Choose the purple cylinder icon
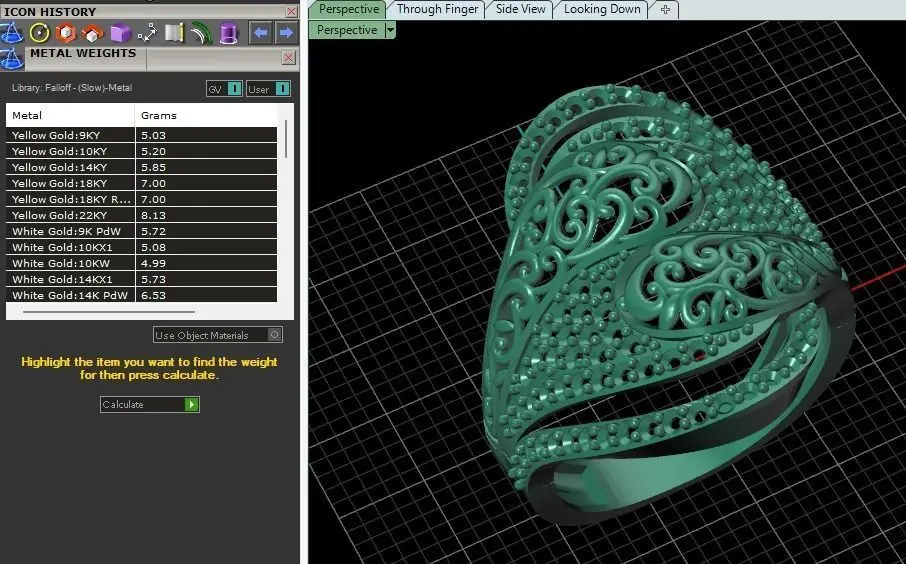906x564 pixels. 228,33
